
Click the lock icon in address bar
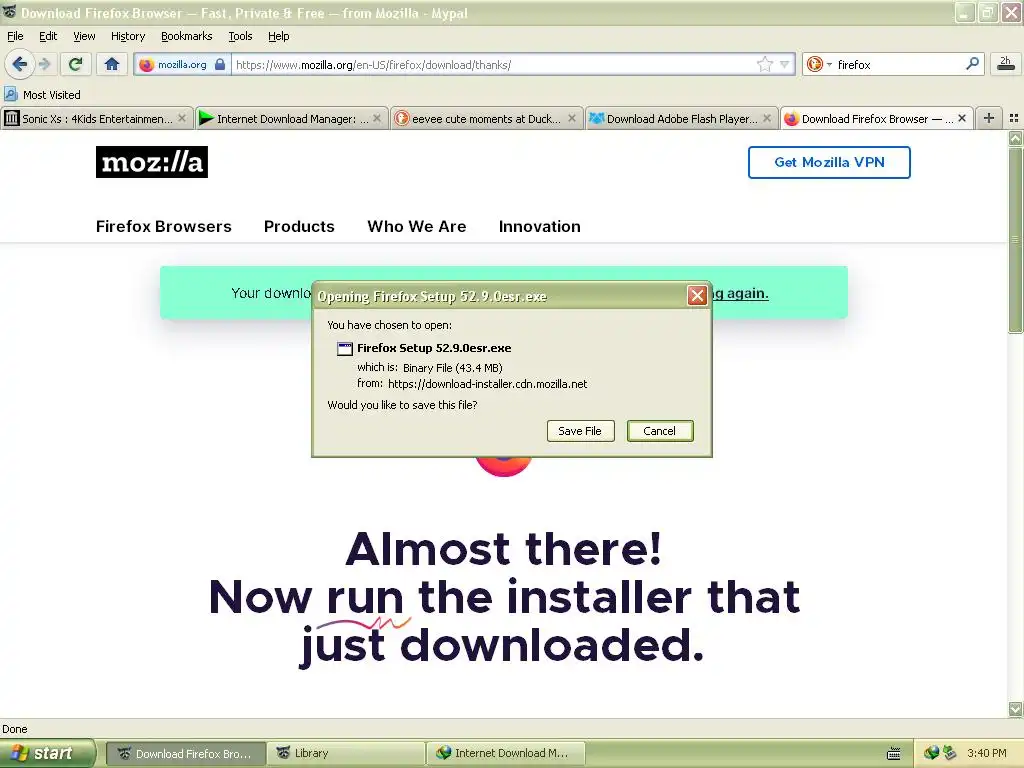pos(220,64)
